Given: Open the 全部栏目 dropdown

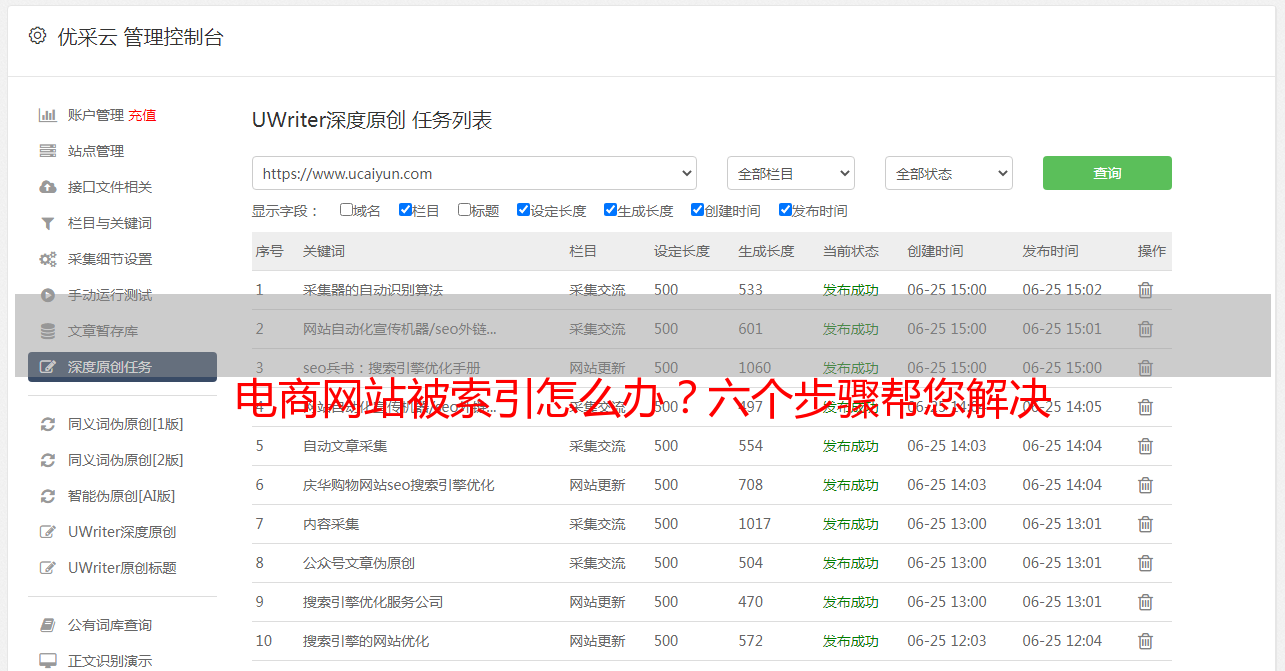Looking at the screenshot, I should click(x=790, y=173).
